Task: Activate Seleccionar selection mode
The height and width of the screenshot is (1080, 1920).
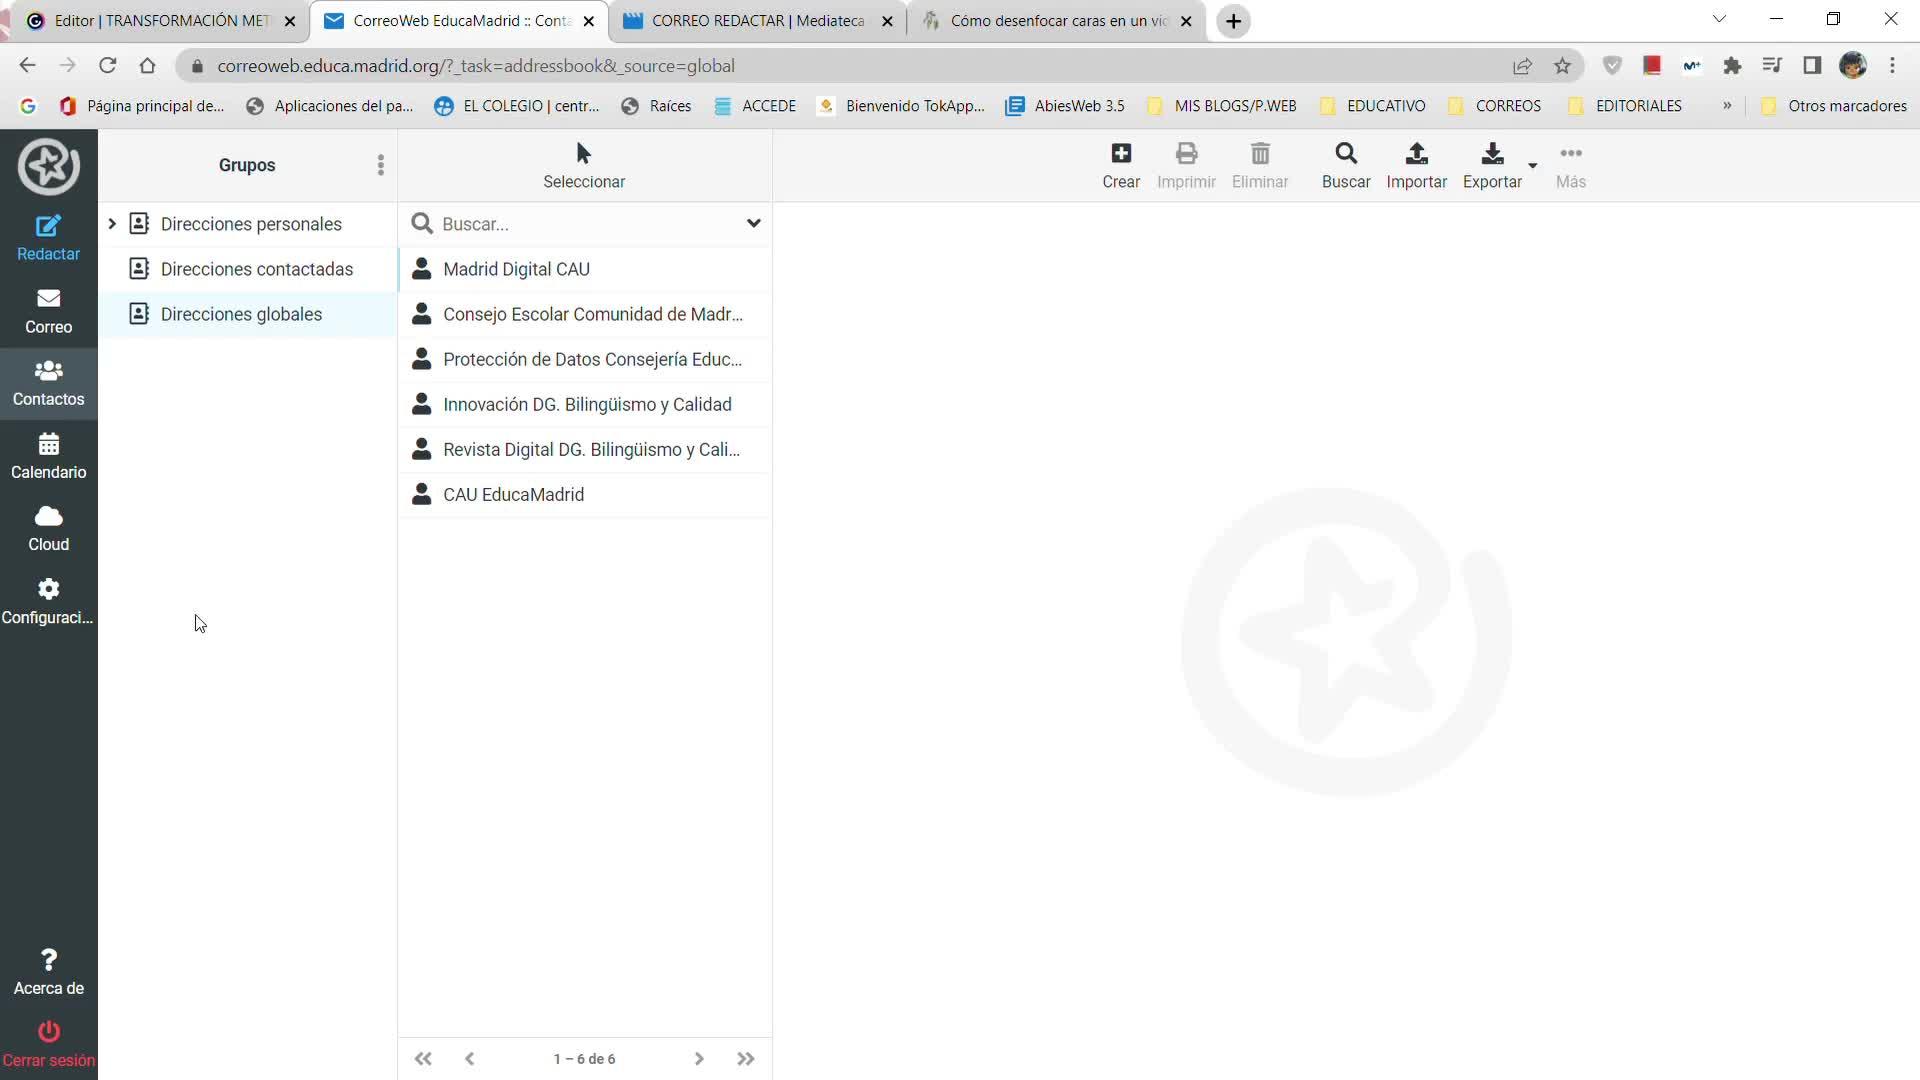Action: [x=584, y=166]
